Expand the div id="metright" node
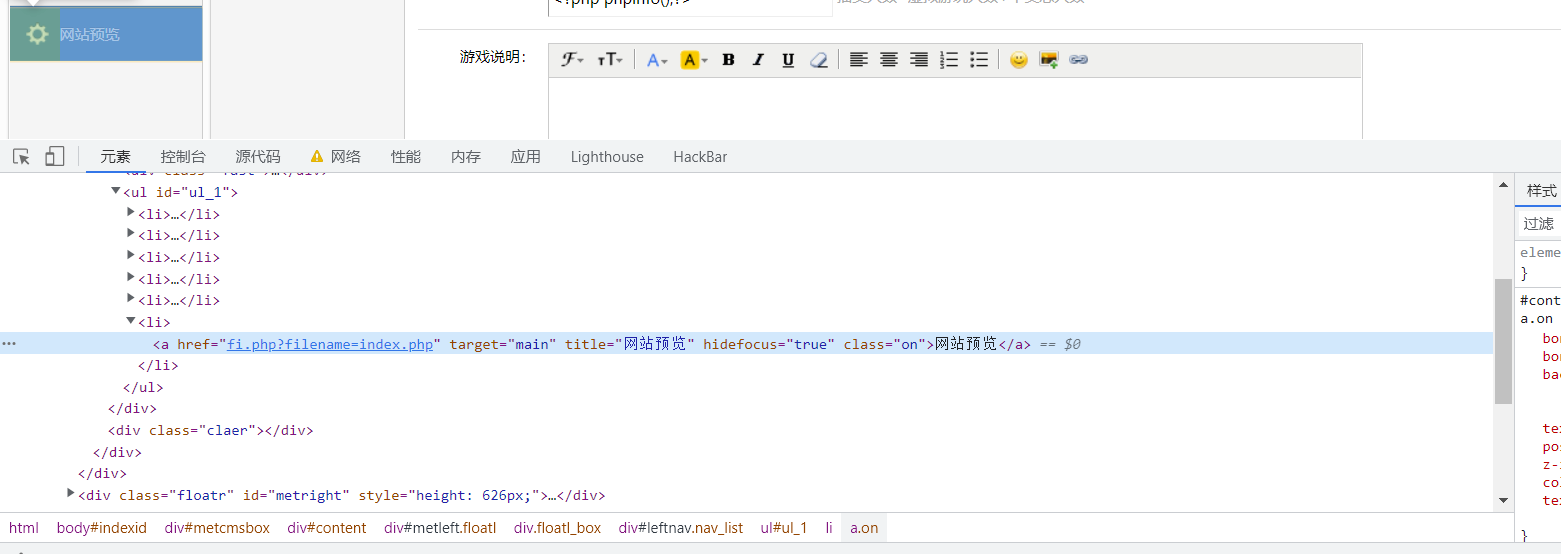Viewport: 1561px width, 554px height. click(x=70, y=494)
